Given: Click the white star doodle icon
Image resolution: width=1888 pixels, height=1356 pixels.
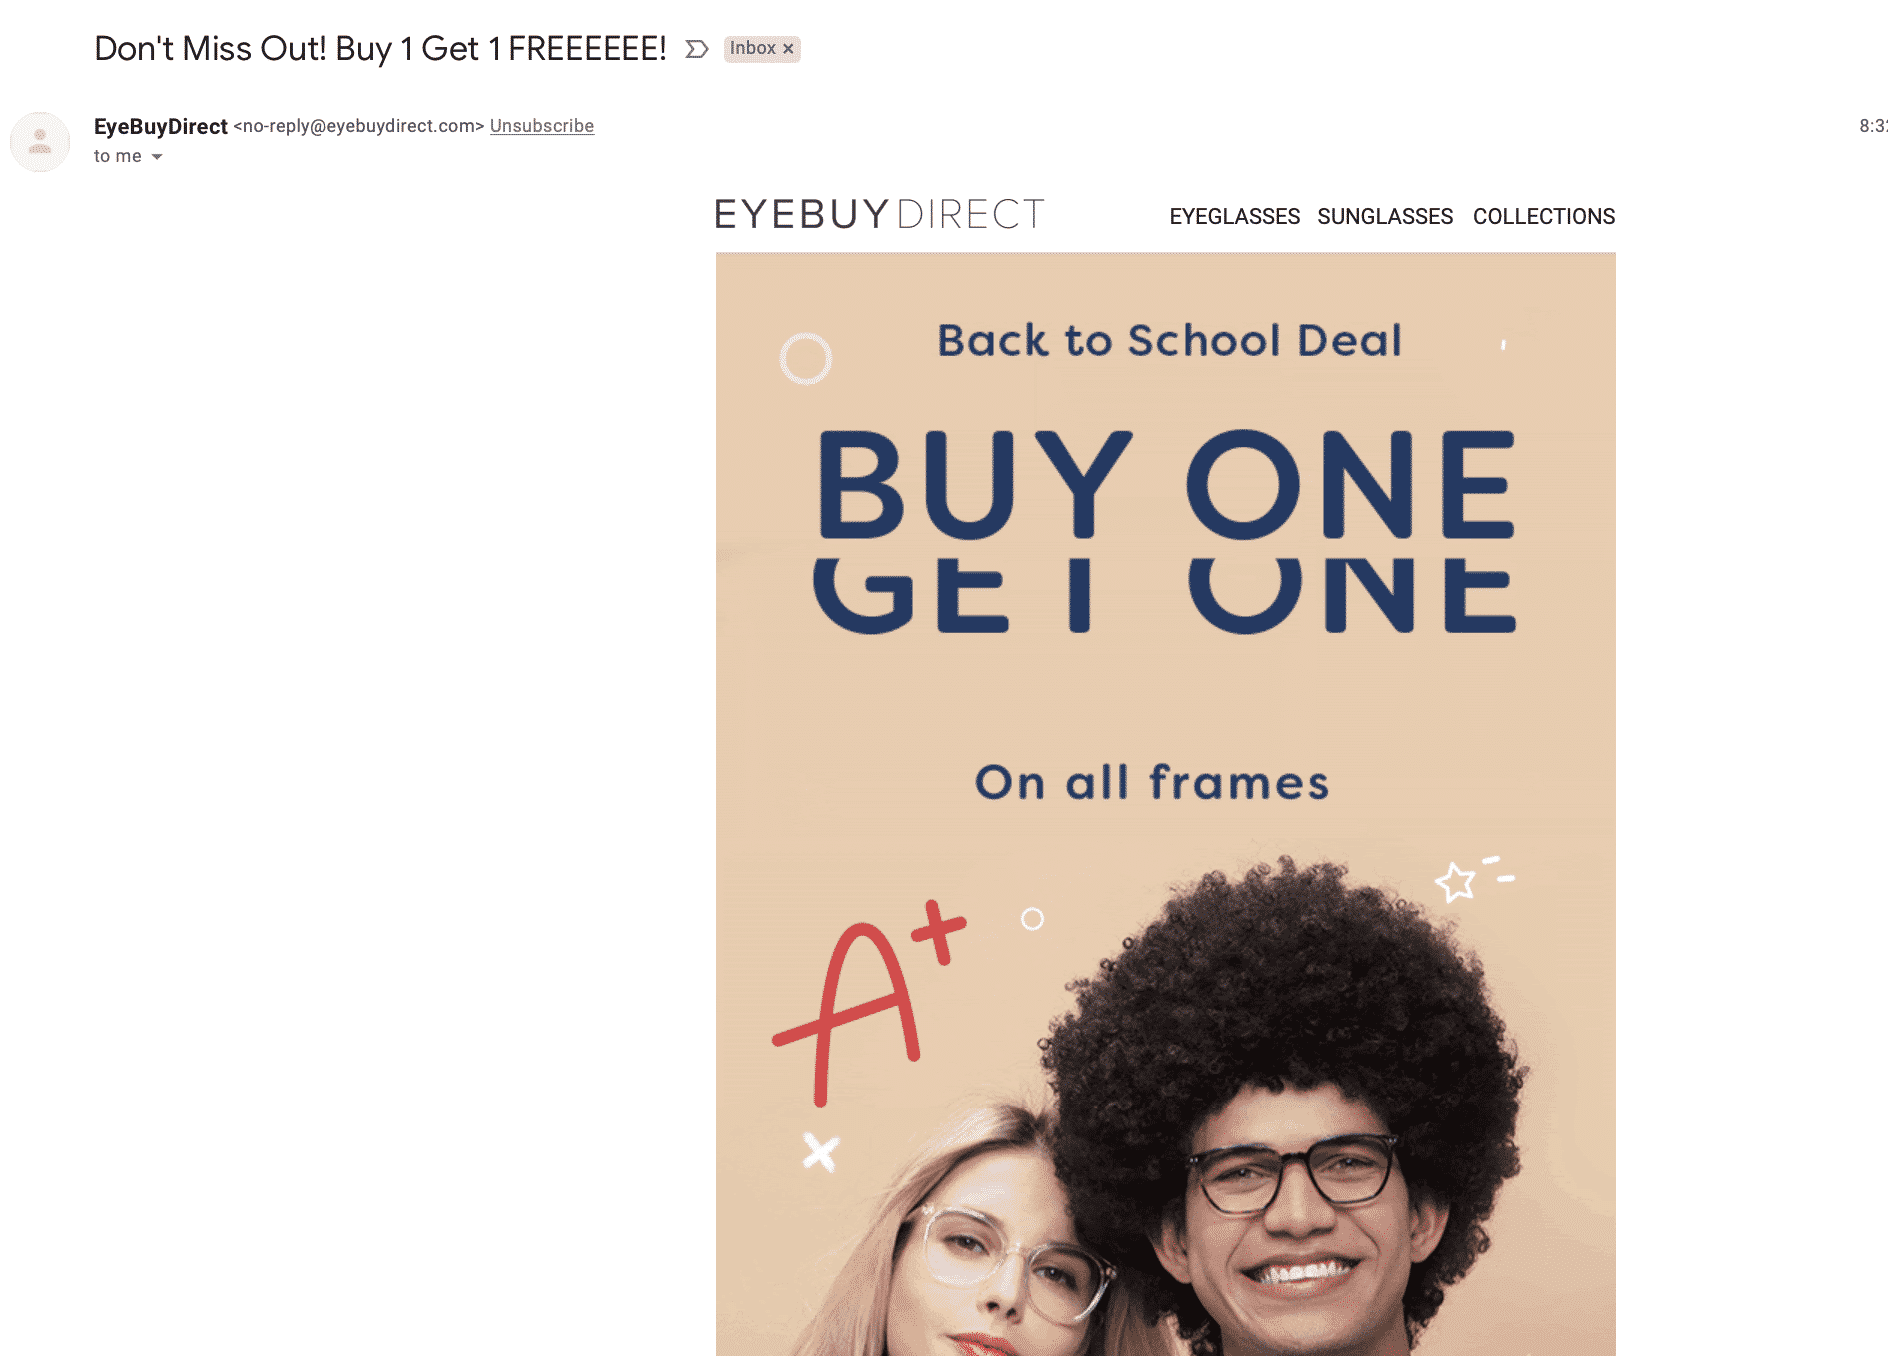Looking at the screenshot, I should pos(1455,881).
